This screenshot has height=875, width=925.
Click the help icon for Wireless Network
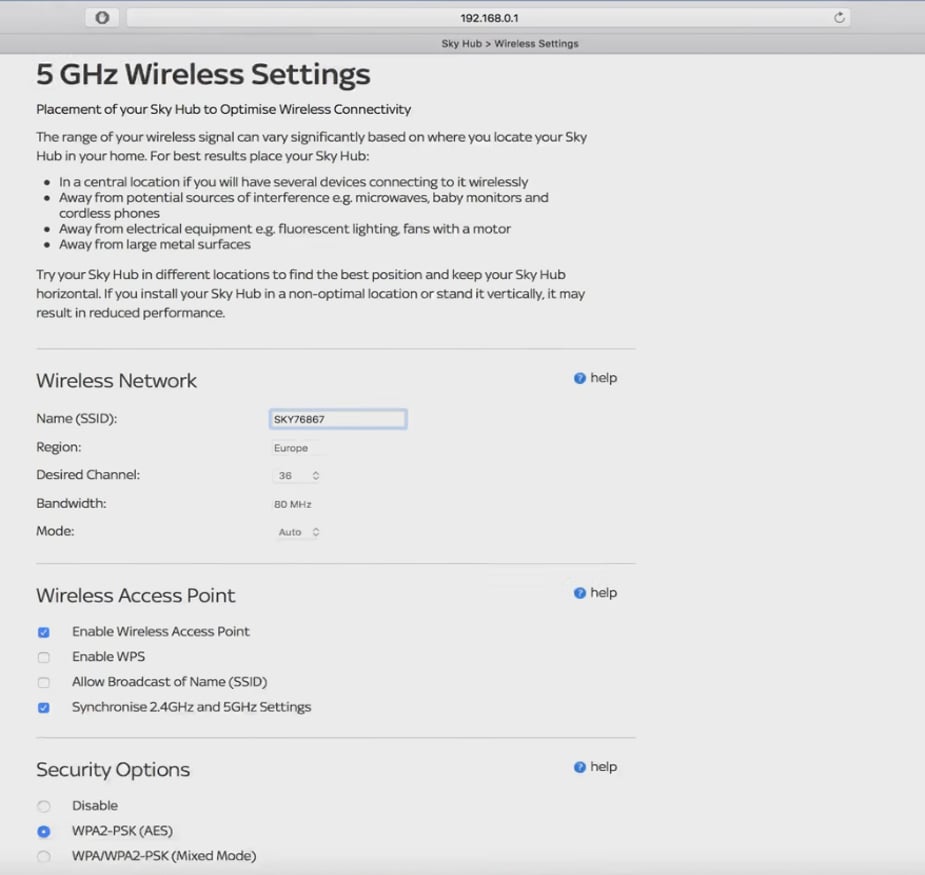point(580,378)
